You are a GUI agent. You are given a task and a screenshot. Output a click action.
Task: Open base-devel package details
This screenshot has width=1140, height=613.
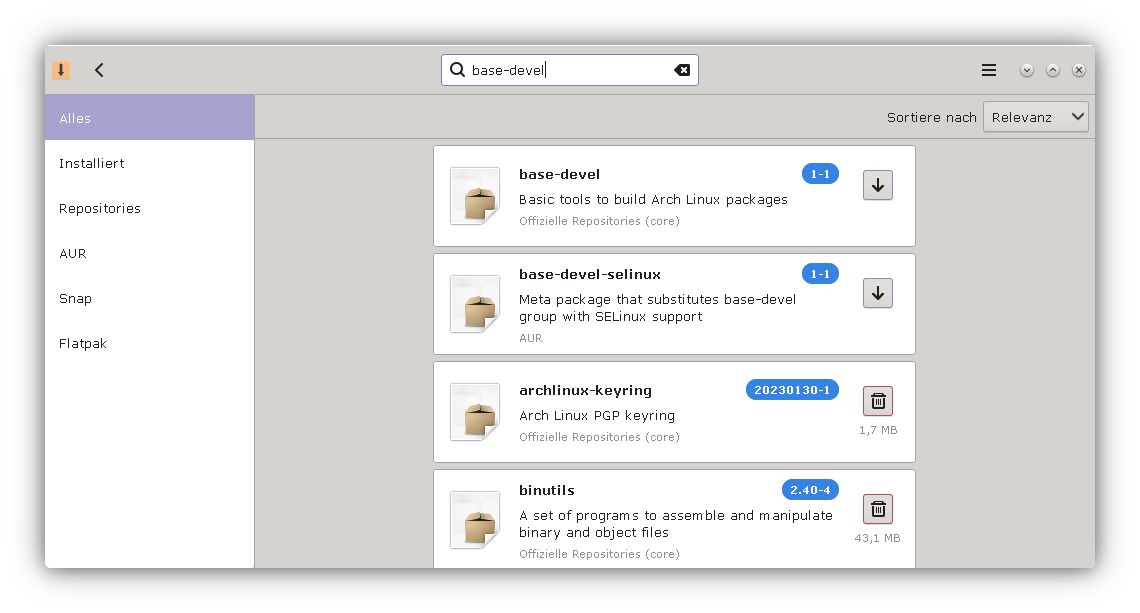pyautogui.click(x=559, y=174)
